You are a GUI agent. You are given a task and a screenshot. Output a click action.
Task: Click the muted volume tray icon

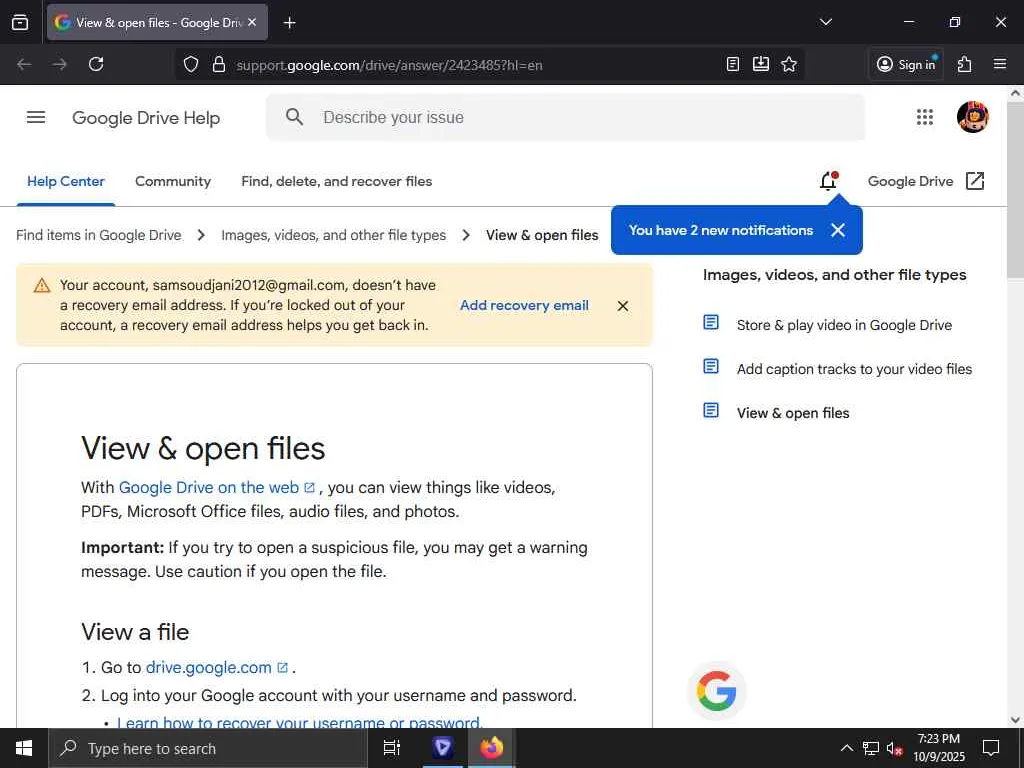[894, 748]
